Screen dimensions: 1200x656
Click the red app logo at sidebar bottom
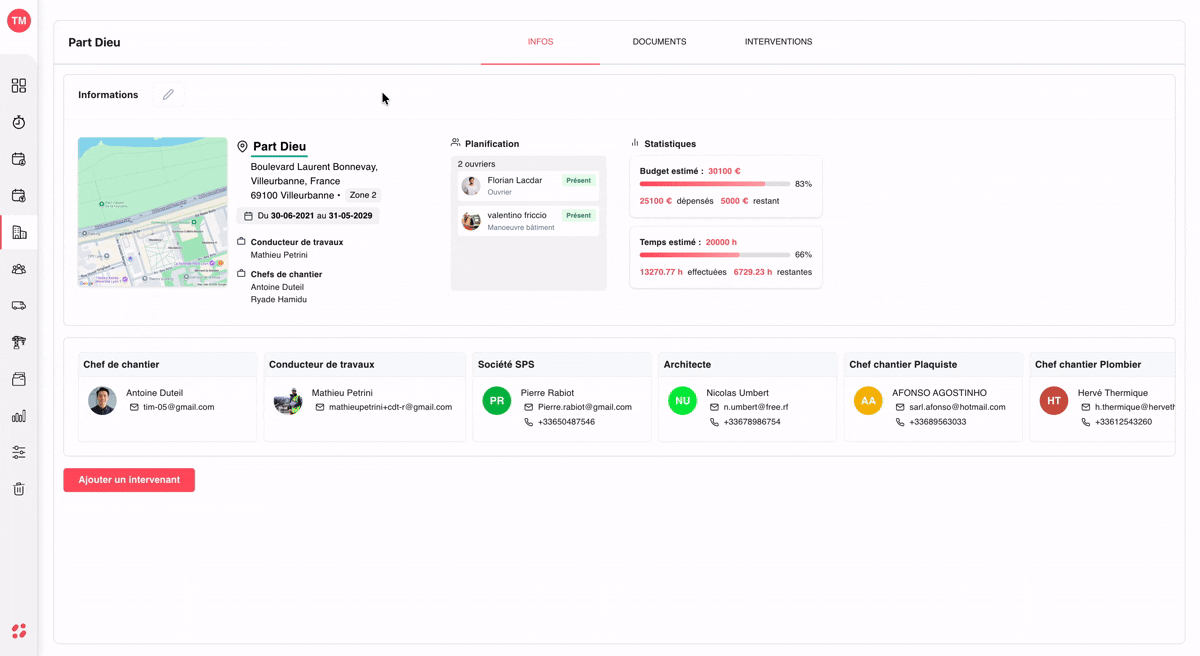(x=19, y=631)
